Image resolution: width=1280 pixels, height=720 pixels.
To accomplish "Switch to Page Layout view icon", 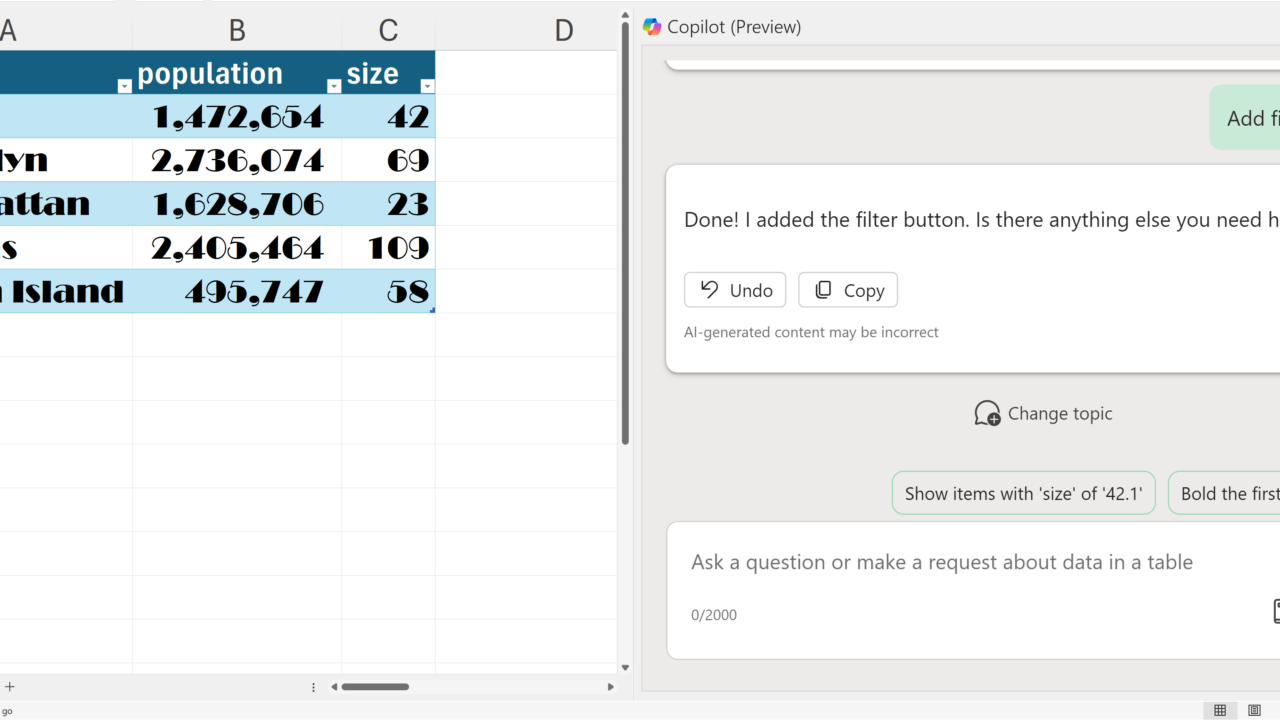I will 1254,710.
